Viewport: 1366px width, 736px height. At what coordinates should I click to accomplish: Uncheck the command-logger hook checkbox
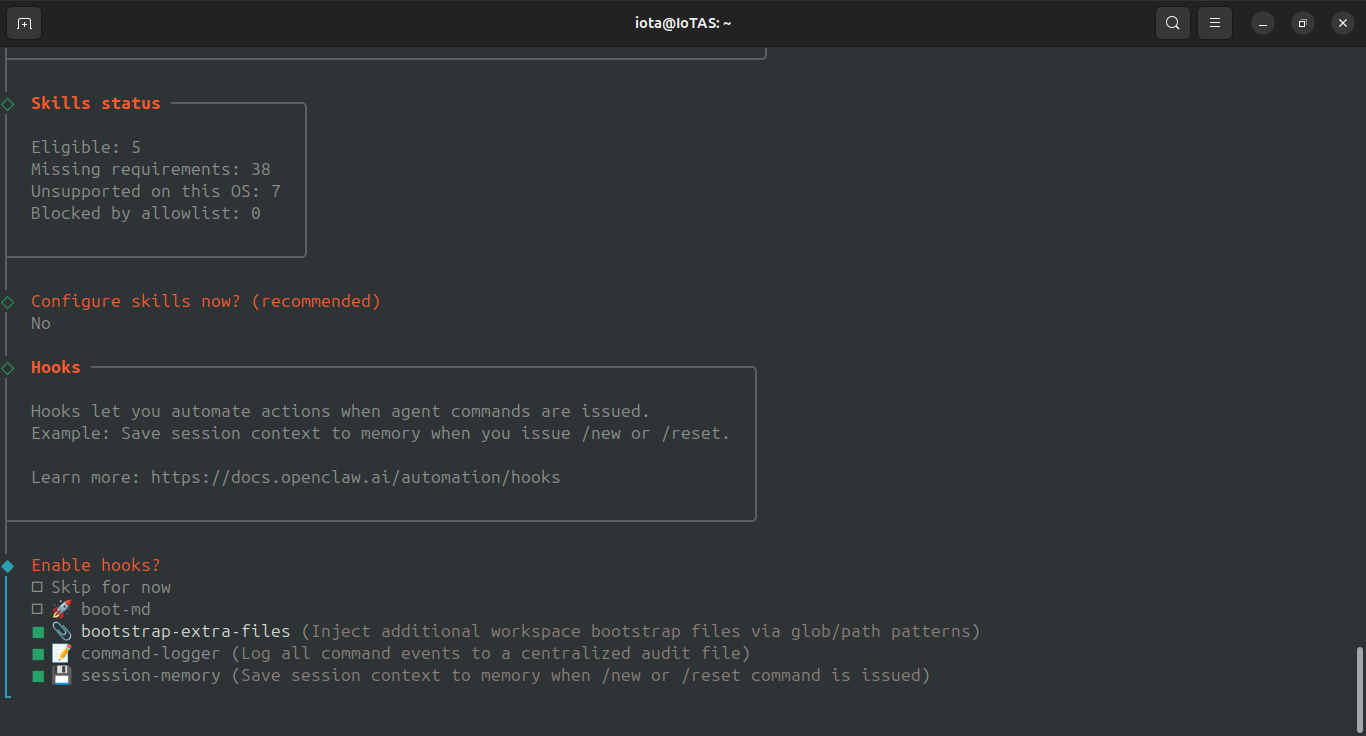click(x=37, y=654)
